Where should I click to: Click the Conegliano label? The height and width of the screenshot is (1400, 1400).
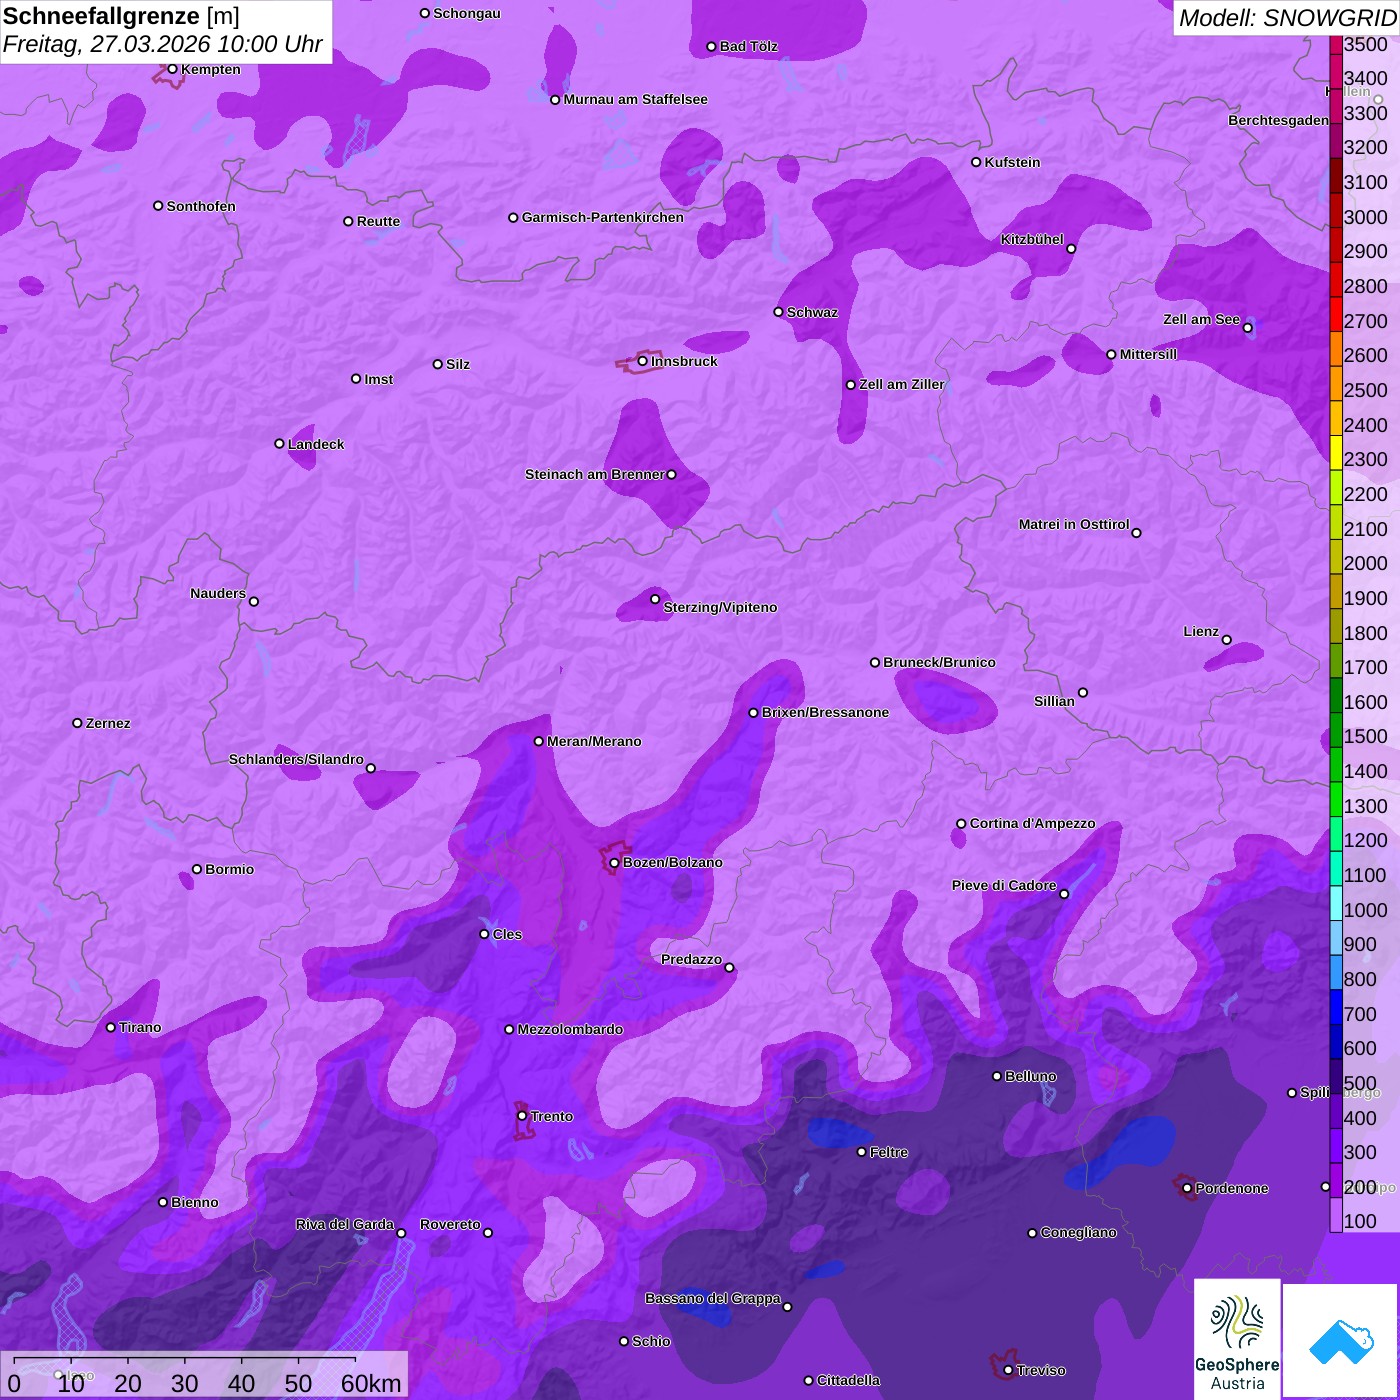tap(1078, 1232)
